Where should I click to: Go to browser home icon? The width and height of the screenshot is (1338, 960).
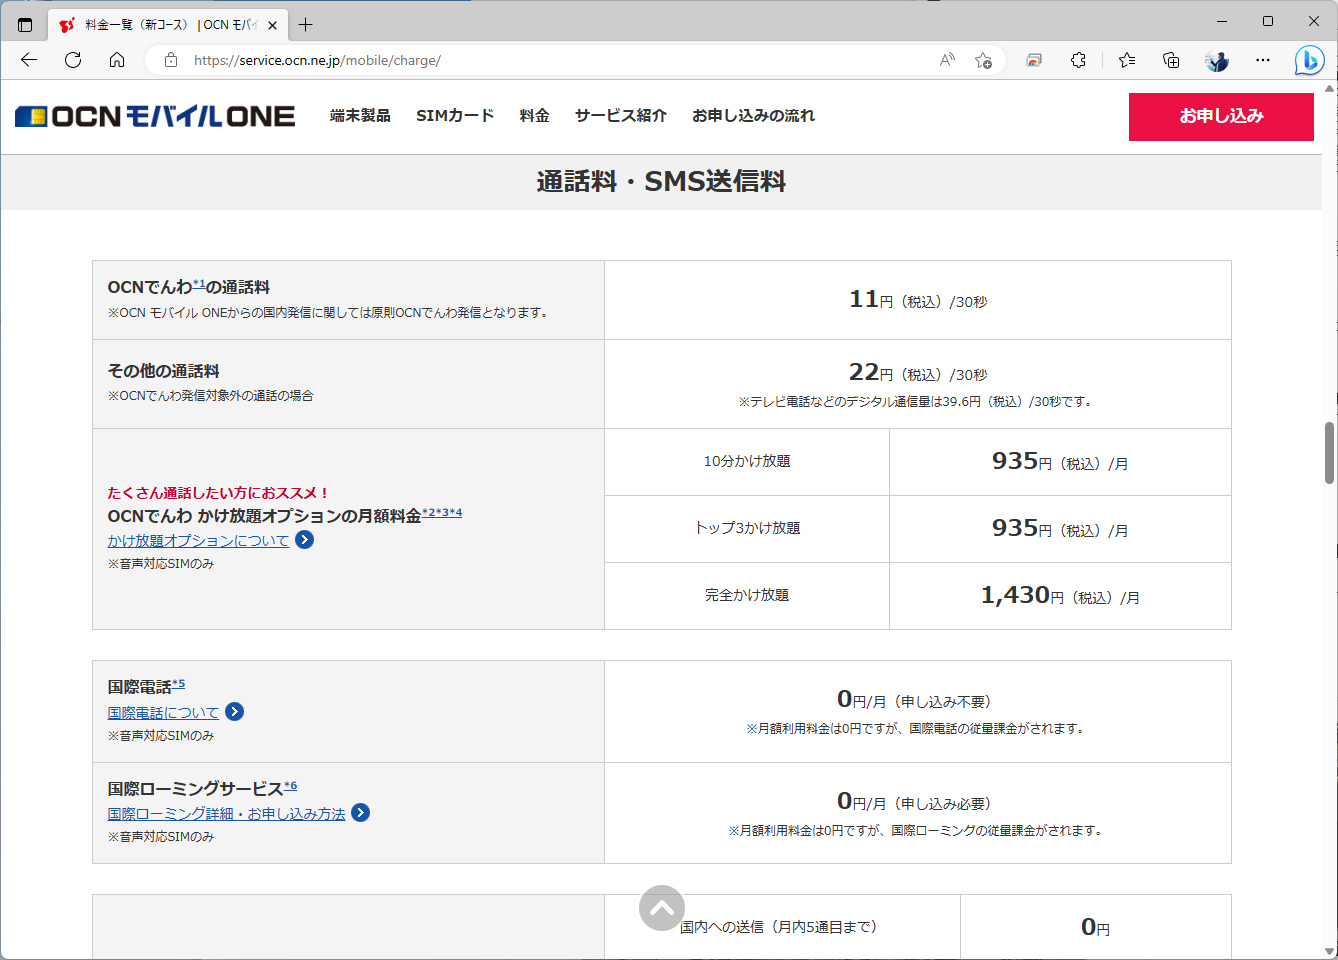[x=117, y=60]
